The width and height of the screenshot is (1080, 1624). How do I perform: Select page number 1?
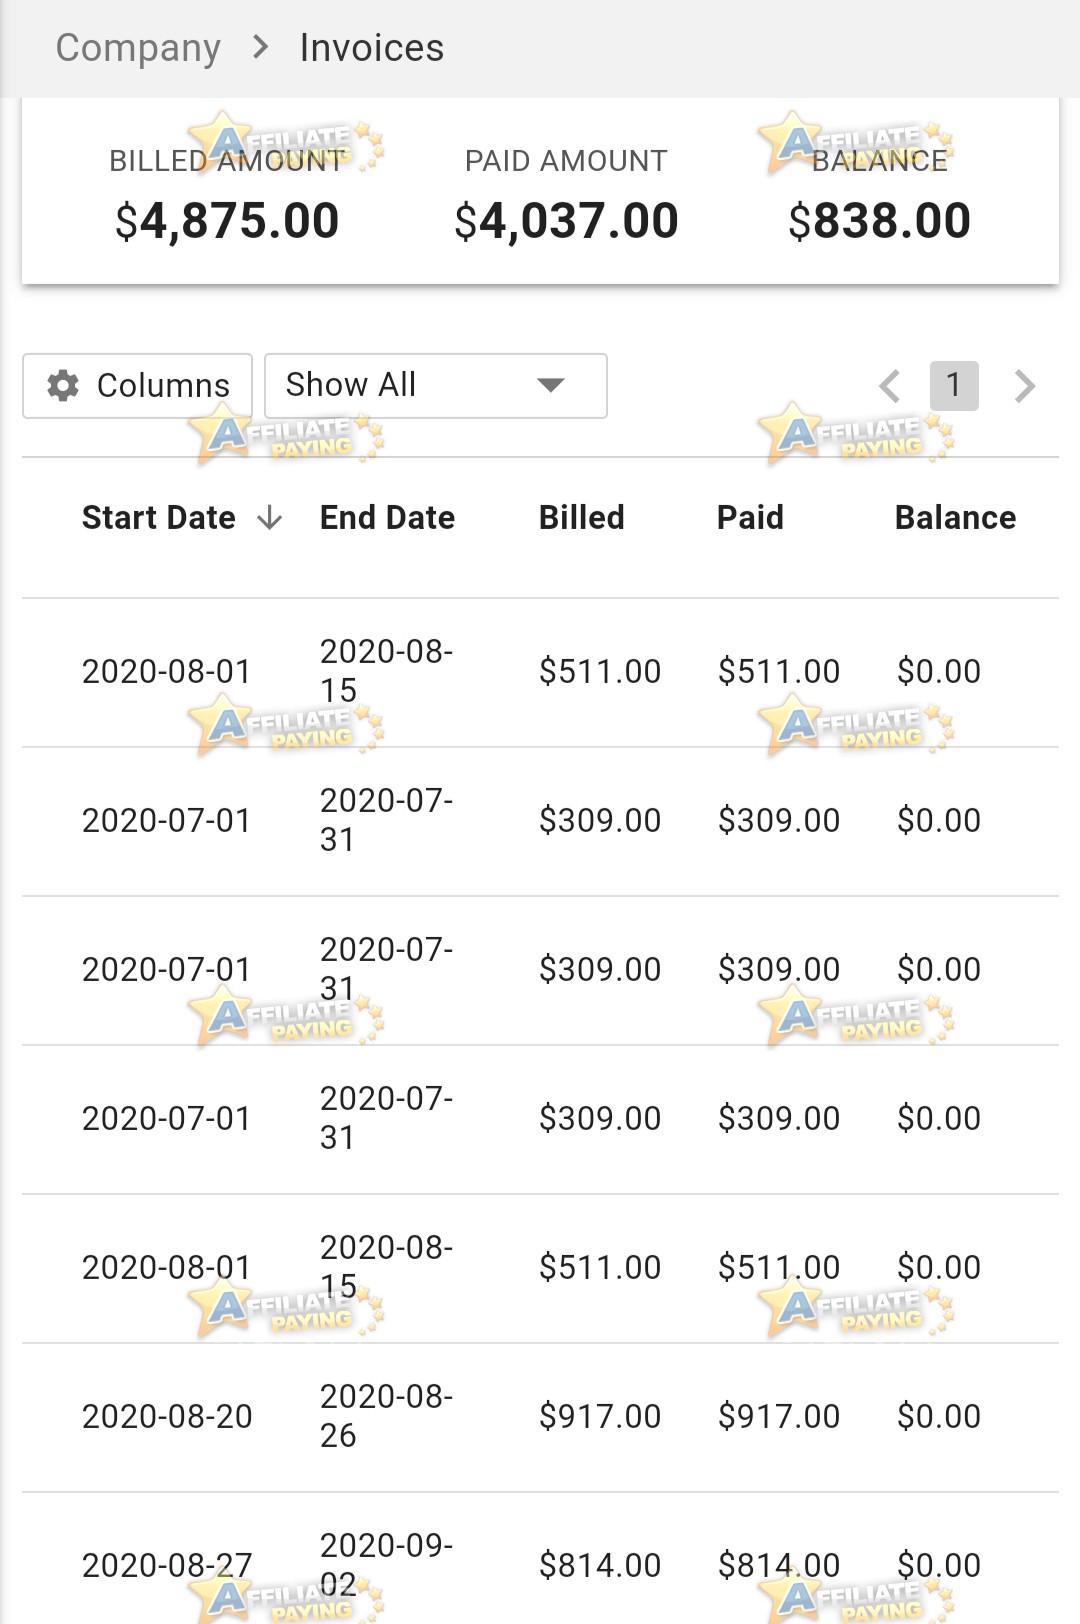point(954,386)
